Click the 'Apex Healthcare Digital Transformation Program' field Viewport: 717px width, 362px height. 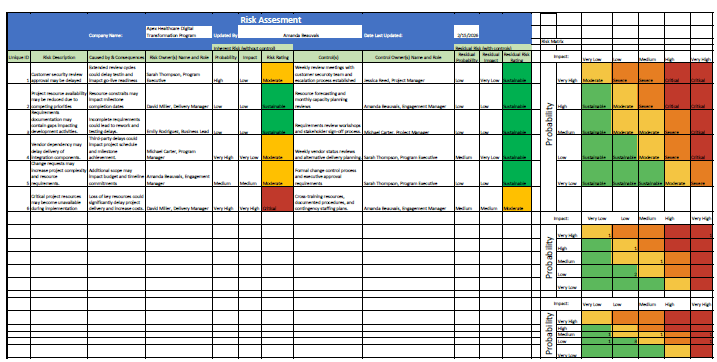click(179, 32)
